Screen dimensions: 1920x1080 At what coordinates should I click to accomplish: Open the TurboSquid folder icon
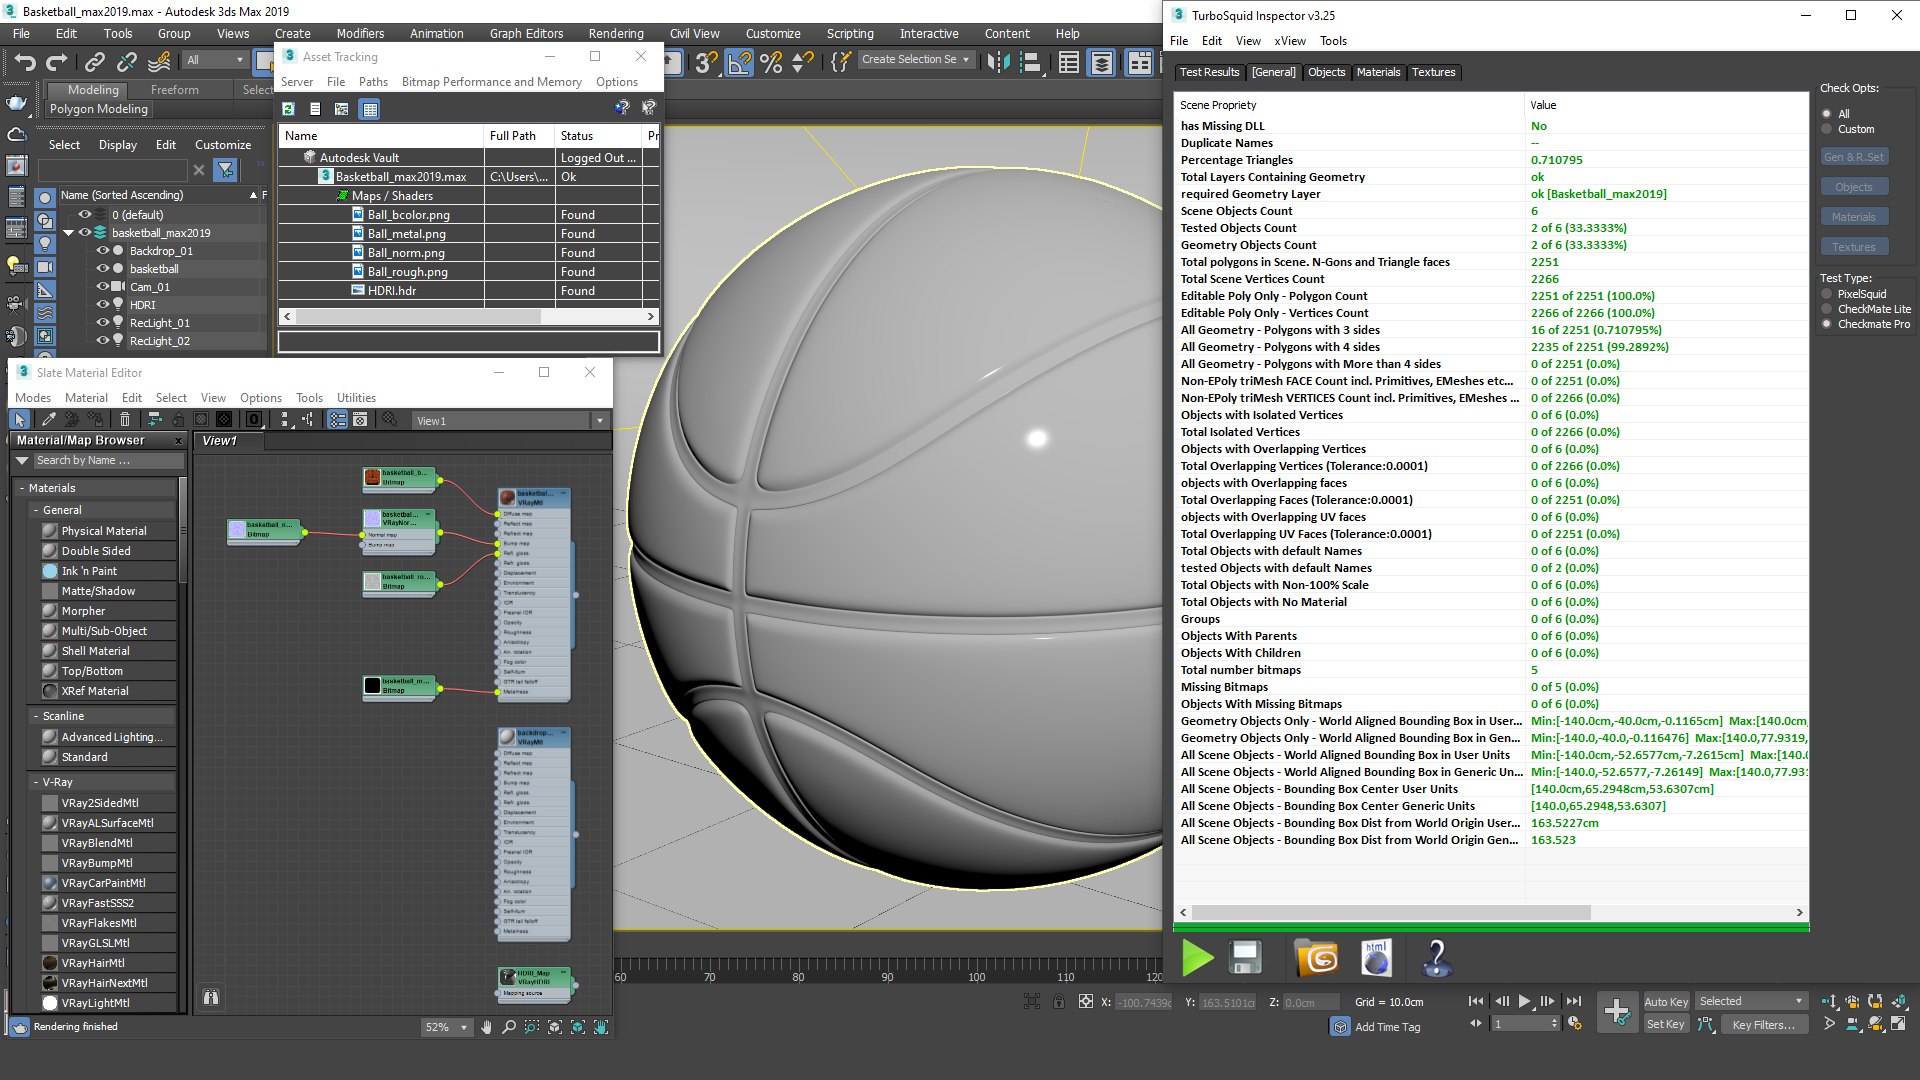coord(1316,957)
